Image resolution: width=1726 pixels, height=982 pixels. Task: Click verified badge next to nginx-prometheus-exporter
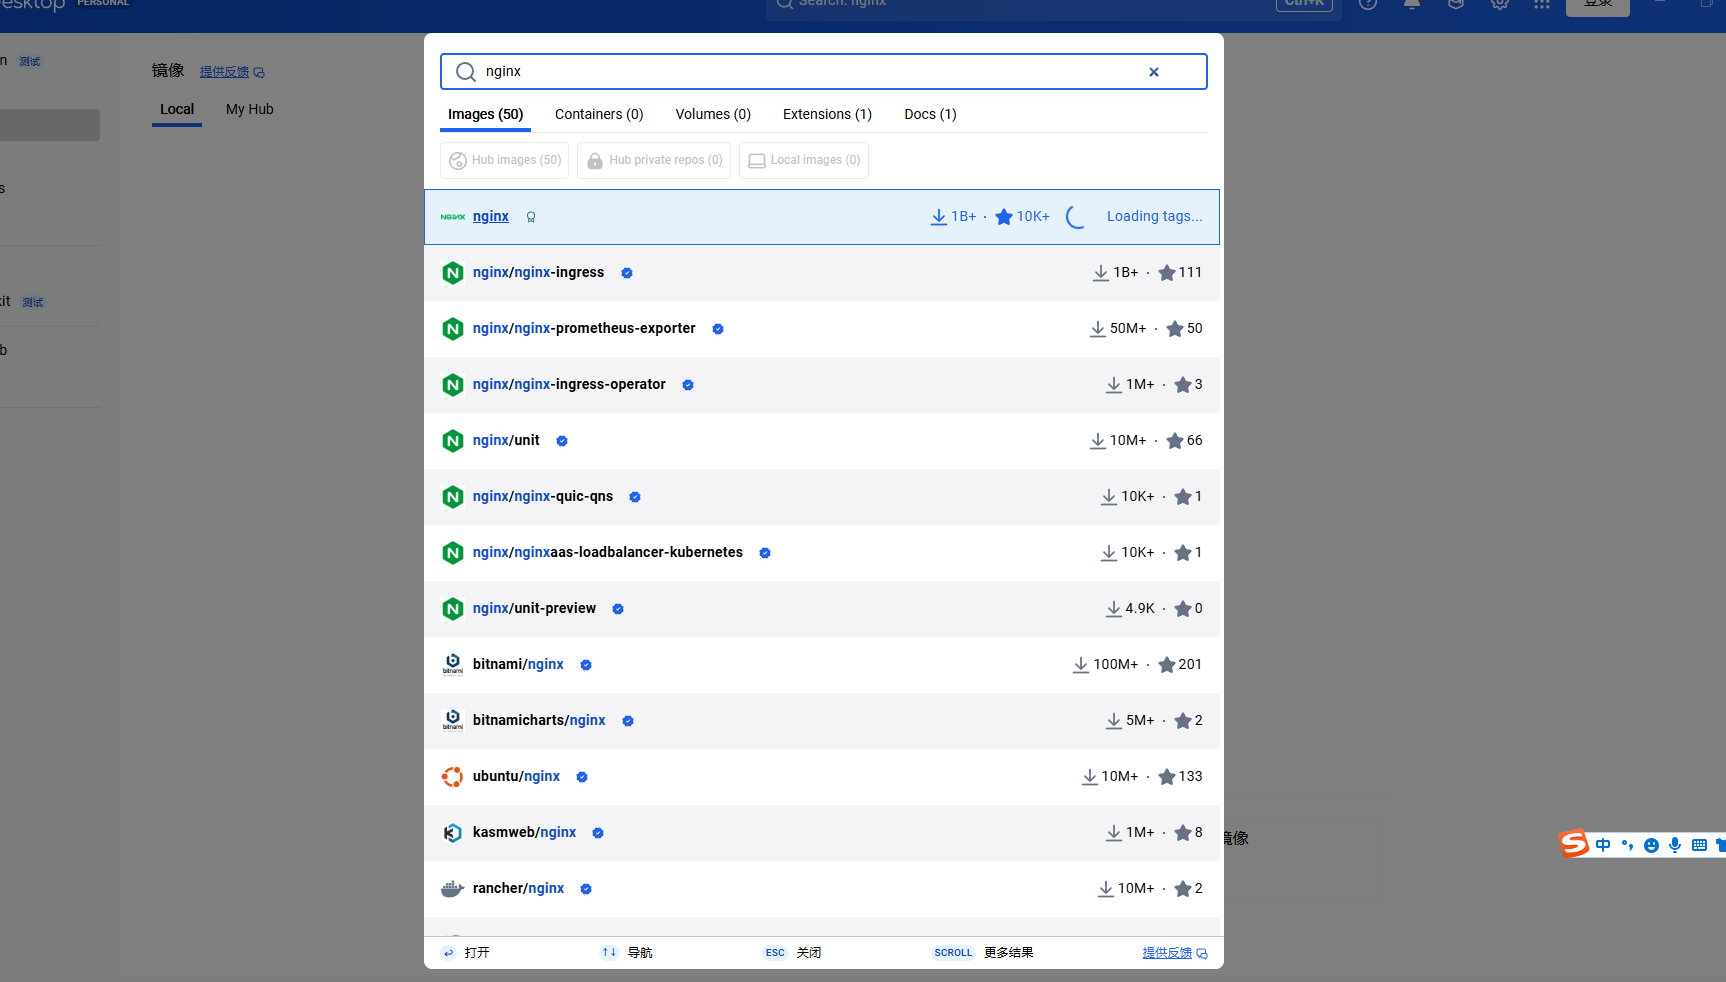pyautogui.click(x=718, y=329)
